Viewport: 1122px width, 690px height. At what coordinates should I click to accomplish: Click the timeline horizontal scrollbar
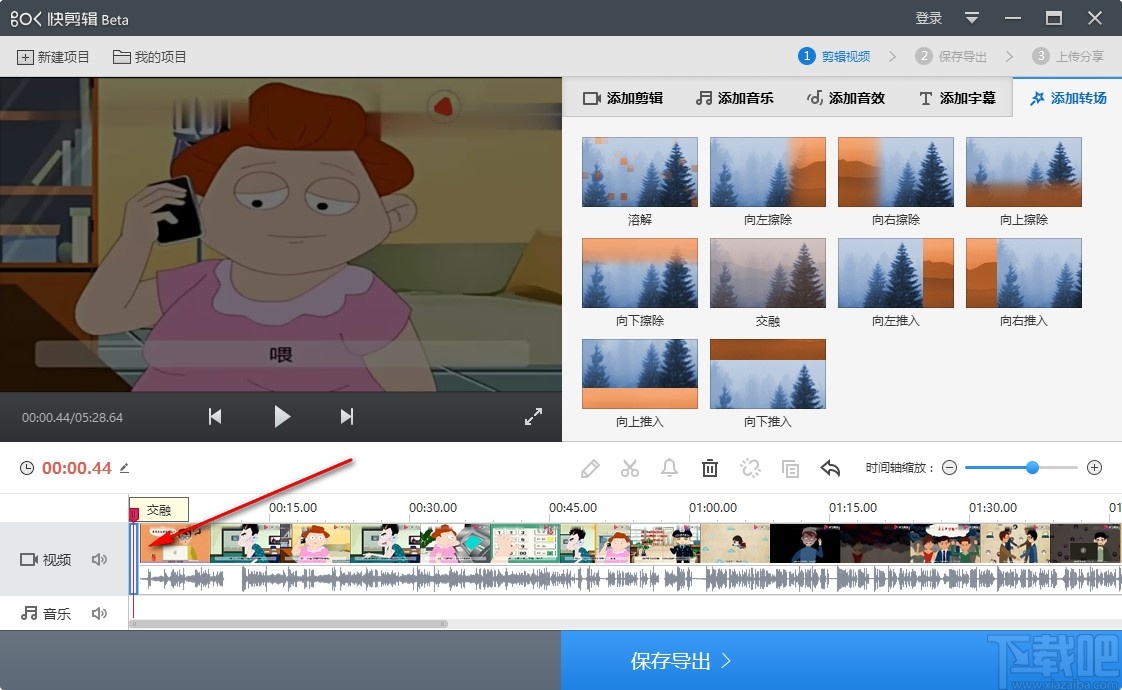[288, 624]
